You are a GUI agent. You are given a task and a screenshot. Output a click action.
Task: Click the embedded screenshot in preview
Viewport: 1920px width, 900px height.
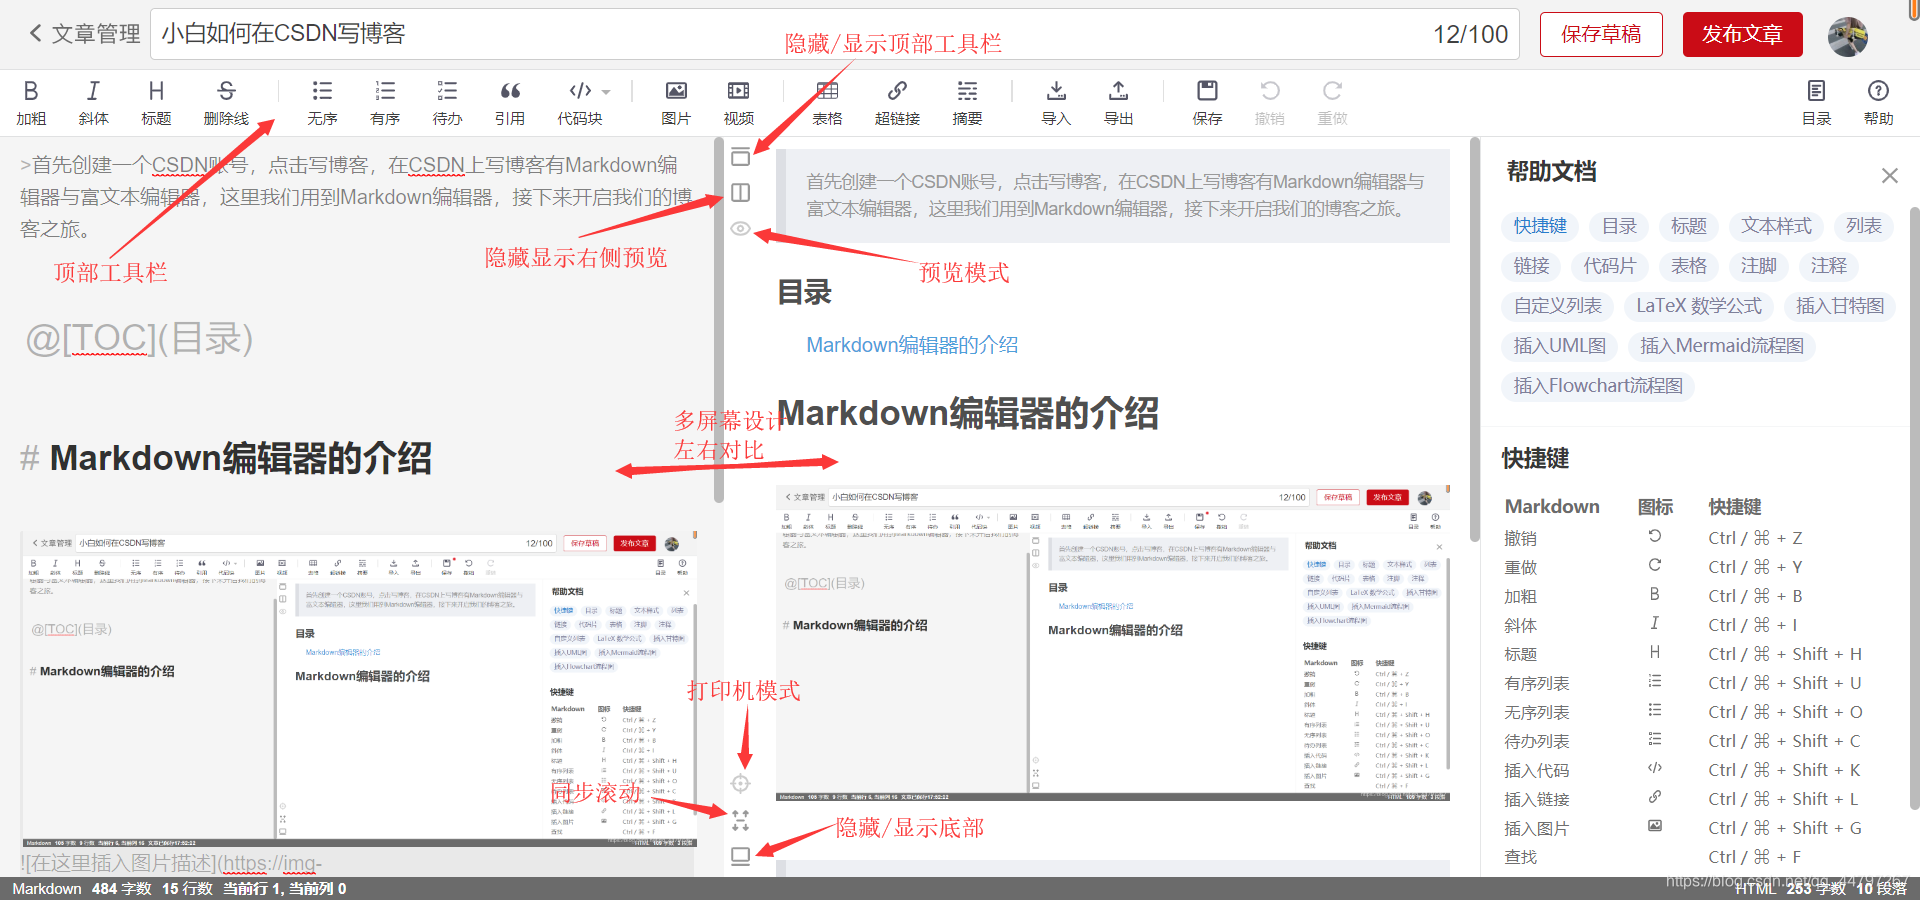coord(1113,643)
